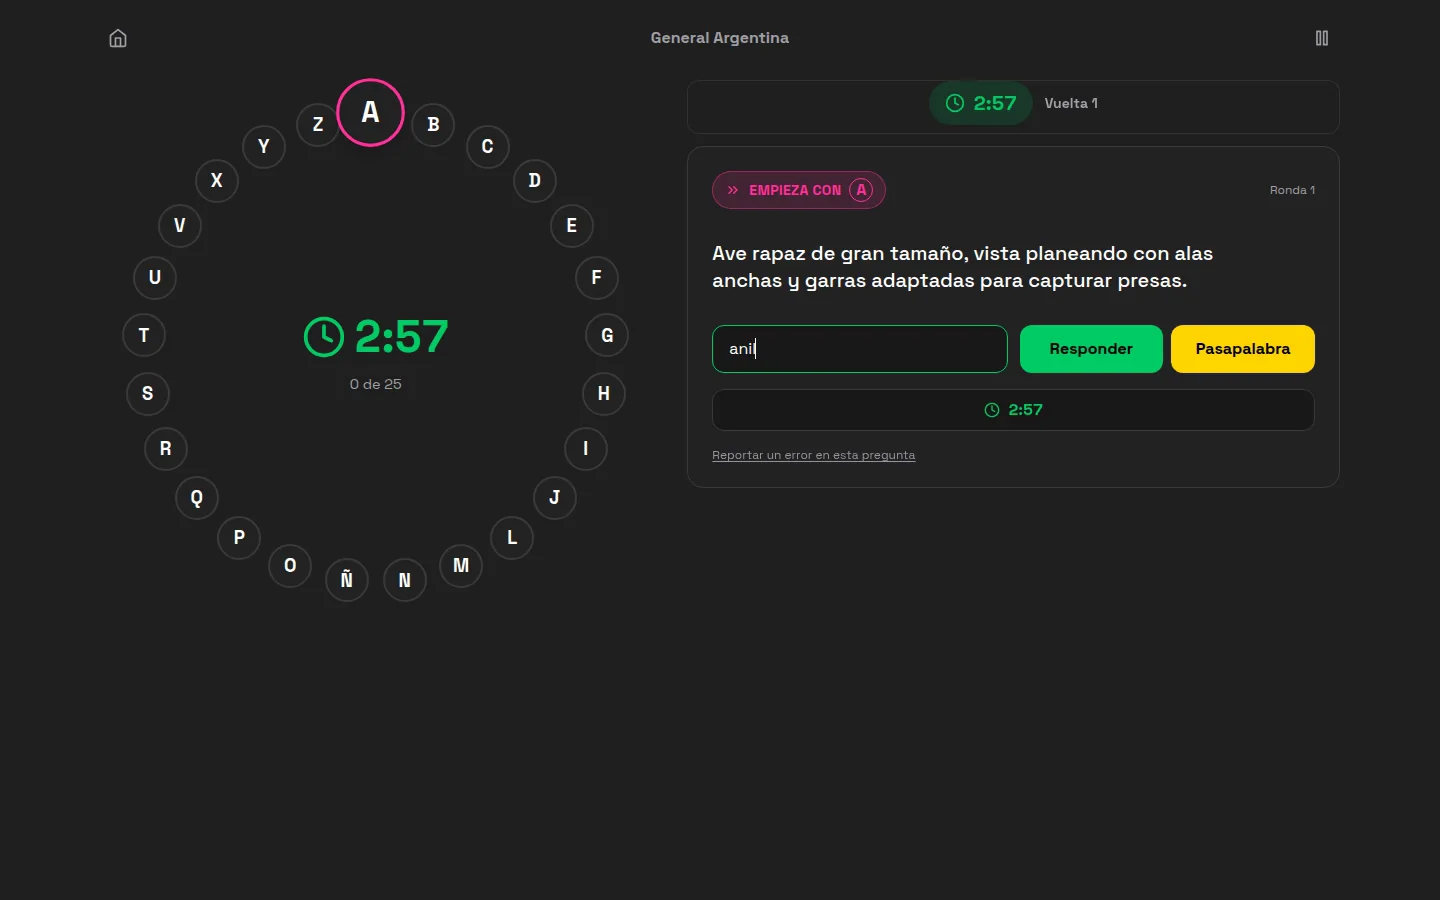Select letter X on the wheel
Image resolution: width=1440 pixels, height=900 pixels.
(216, 181)
